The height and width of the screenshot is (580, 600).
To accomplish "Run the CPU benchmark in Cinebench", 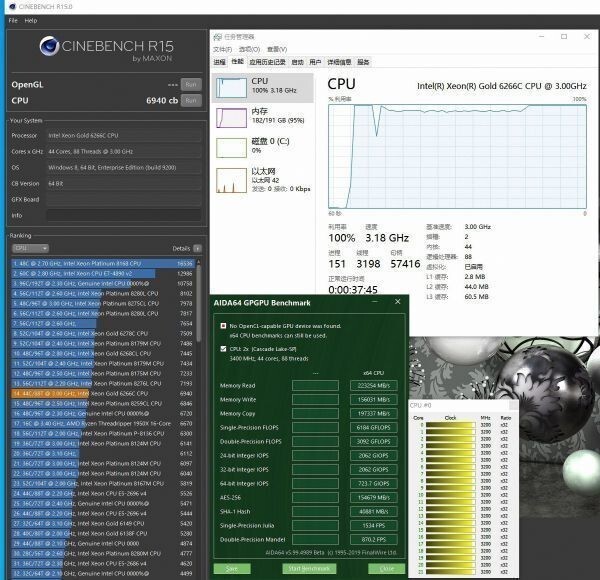I will pyautogui.click(x=190, y=100).
